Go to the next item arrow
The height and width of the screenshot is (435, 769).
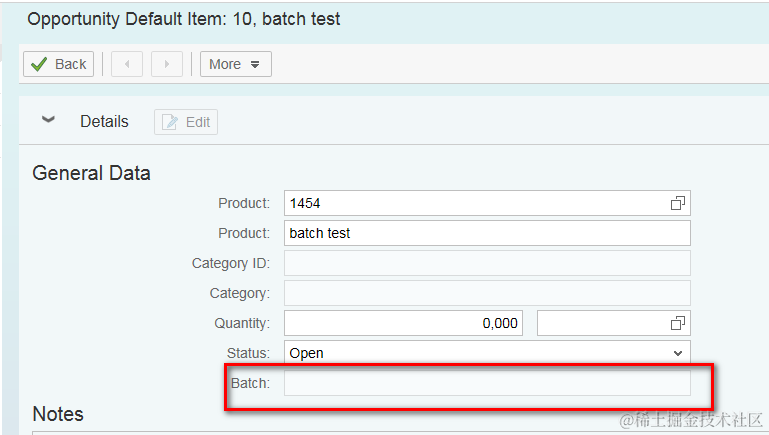166,64
